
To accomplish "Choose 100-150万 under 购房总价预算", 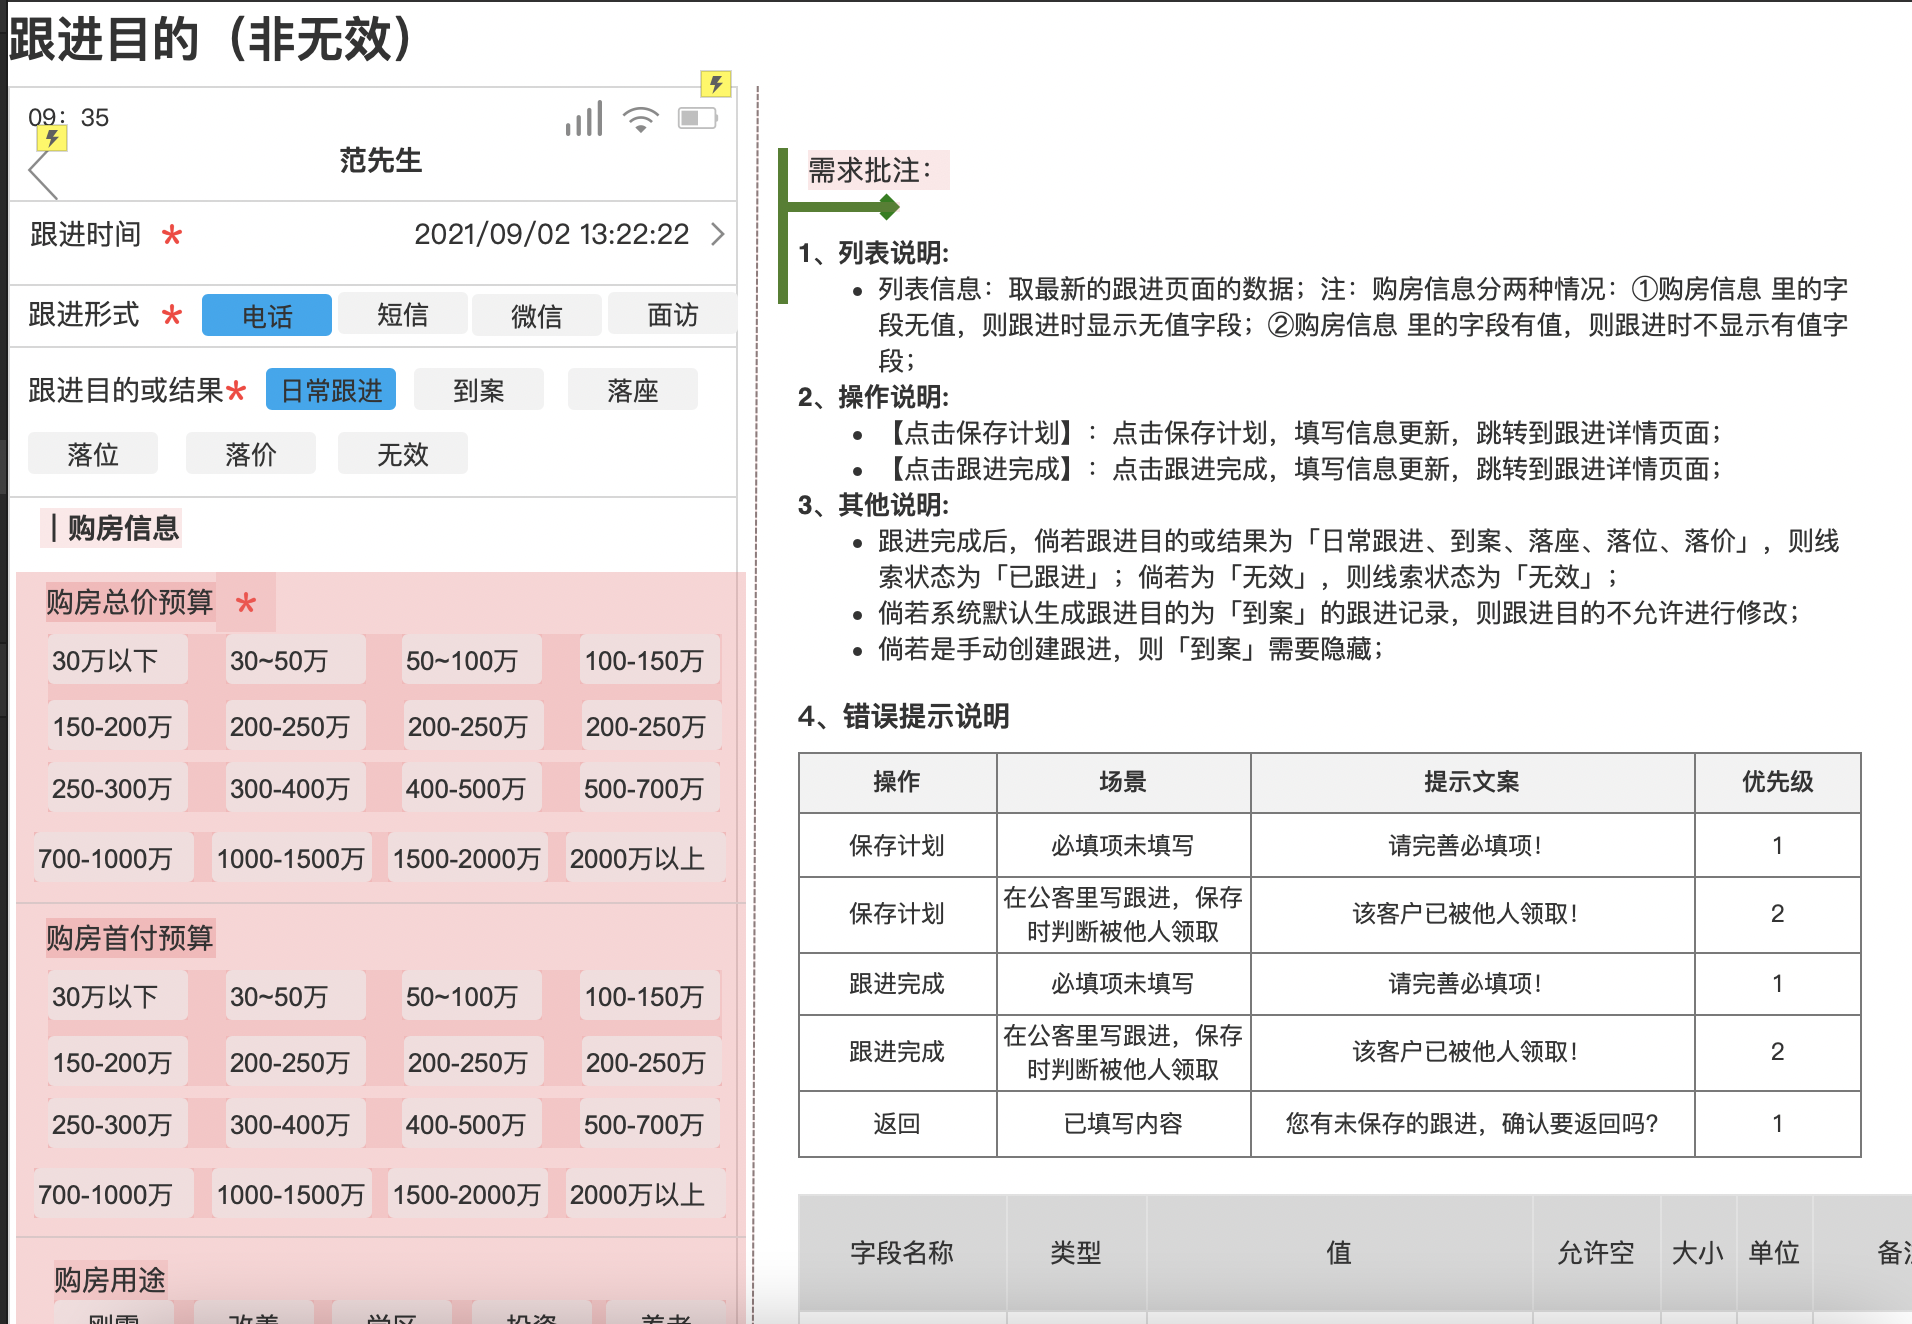I will click(650, 660).
